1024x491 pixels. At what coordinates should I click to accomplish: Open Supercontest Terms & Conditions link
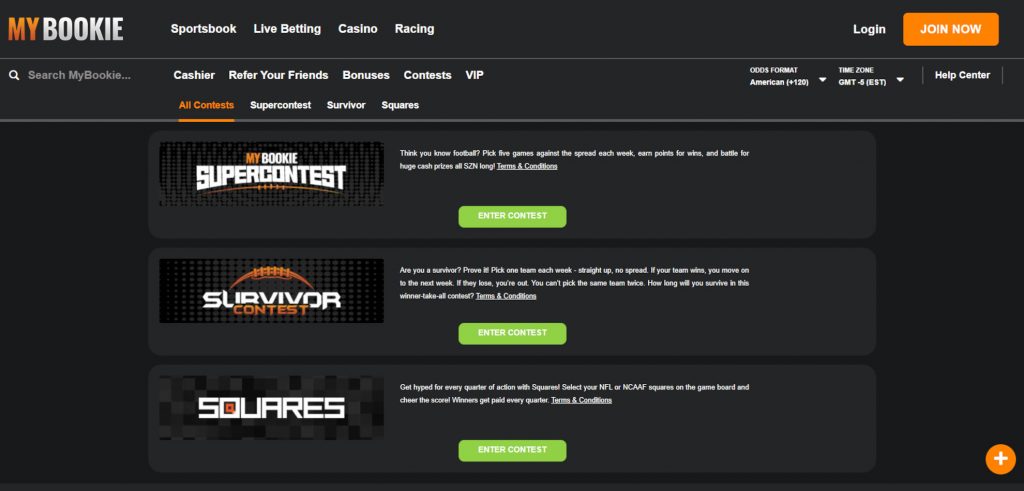click(527, 166)
